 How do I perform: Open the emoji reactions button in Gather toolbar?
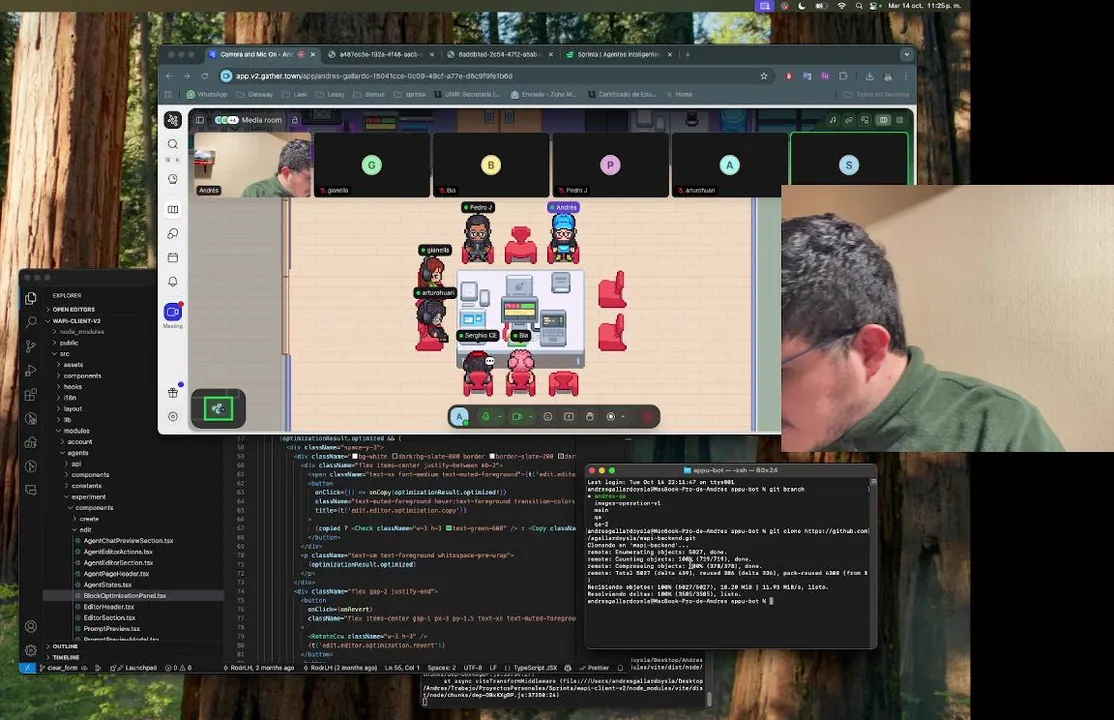(x=548, y=417)
